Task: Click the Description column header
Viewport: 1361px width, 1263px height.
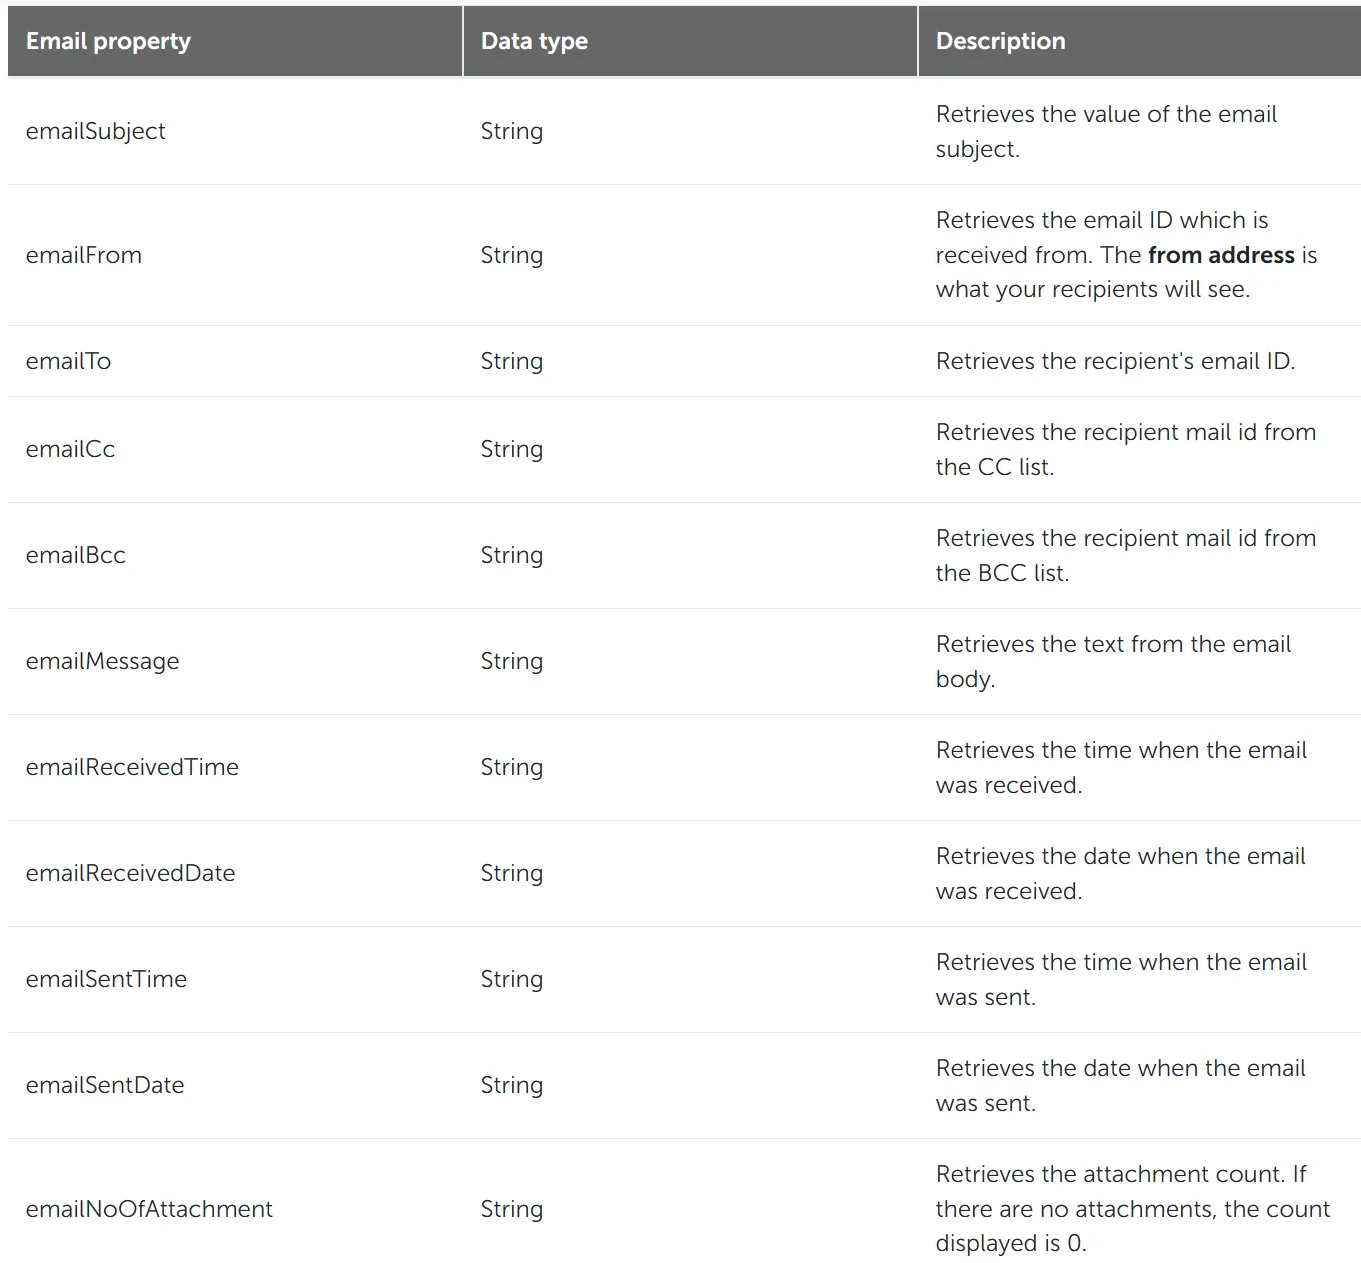Action: click(x=1000, y=41)
